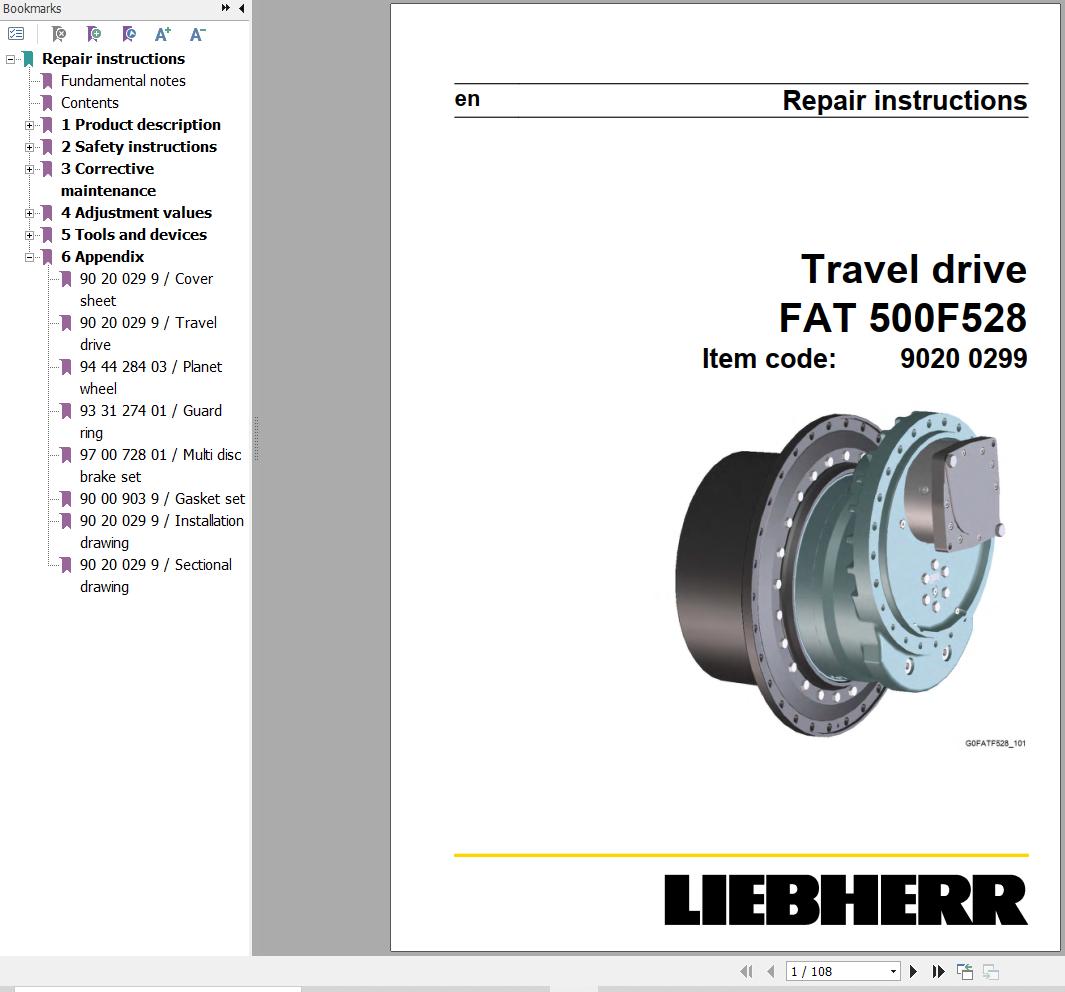Image resolution: width=1065 pixels, height=992 pixels.
Task: Click the bookmark icon beside Contents
Action: [x=48, y=103]
